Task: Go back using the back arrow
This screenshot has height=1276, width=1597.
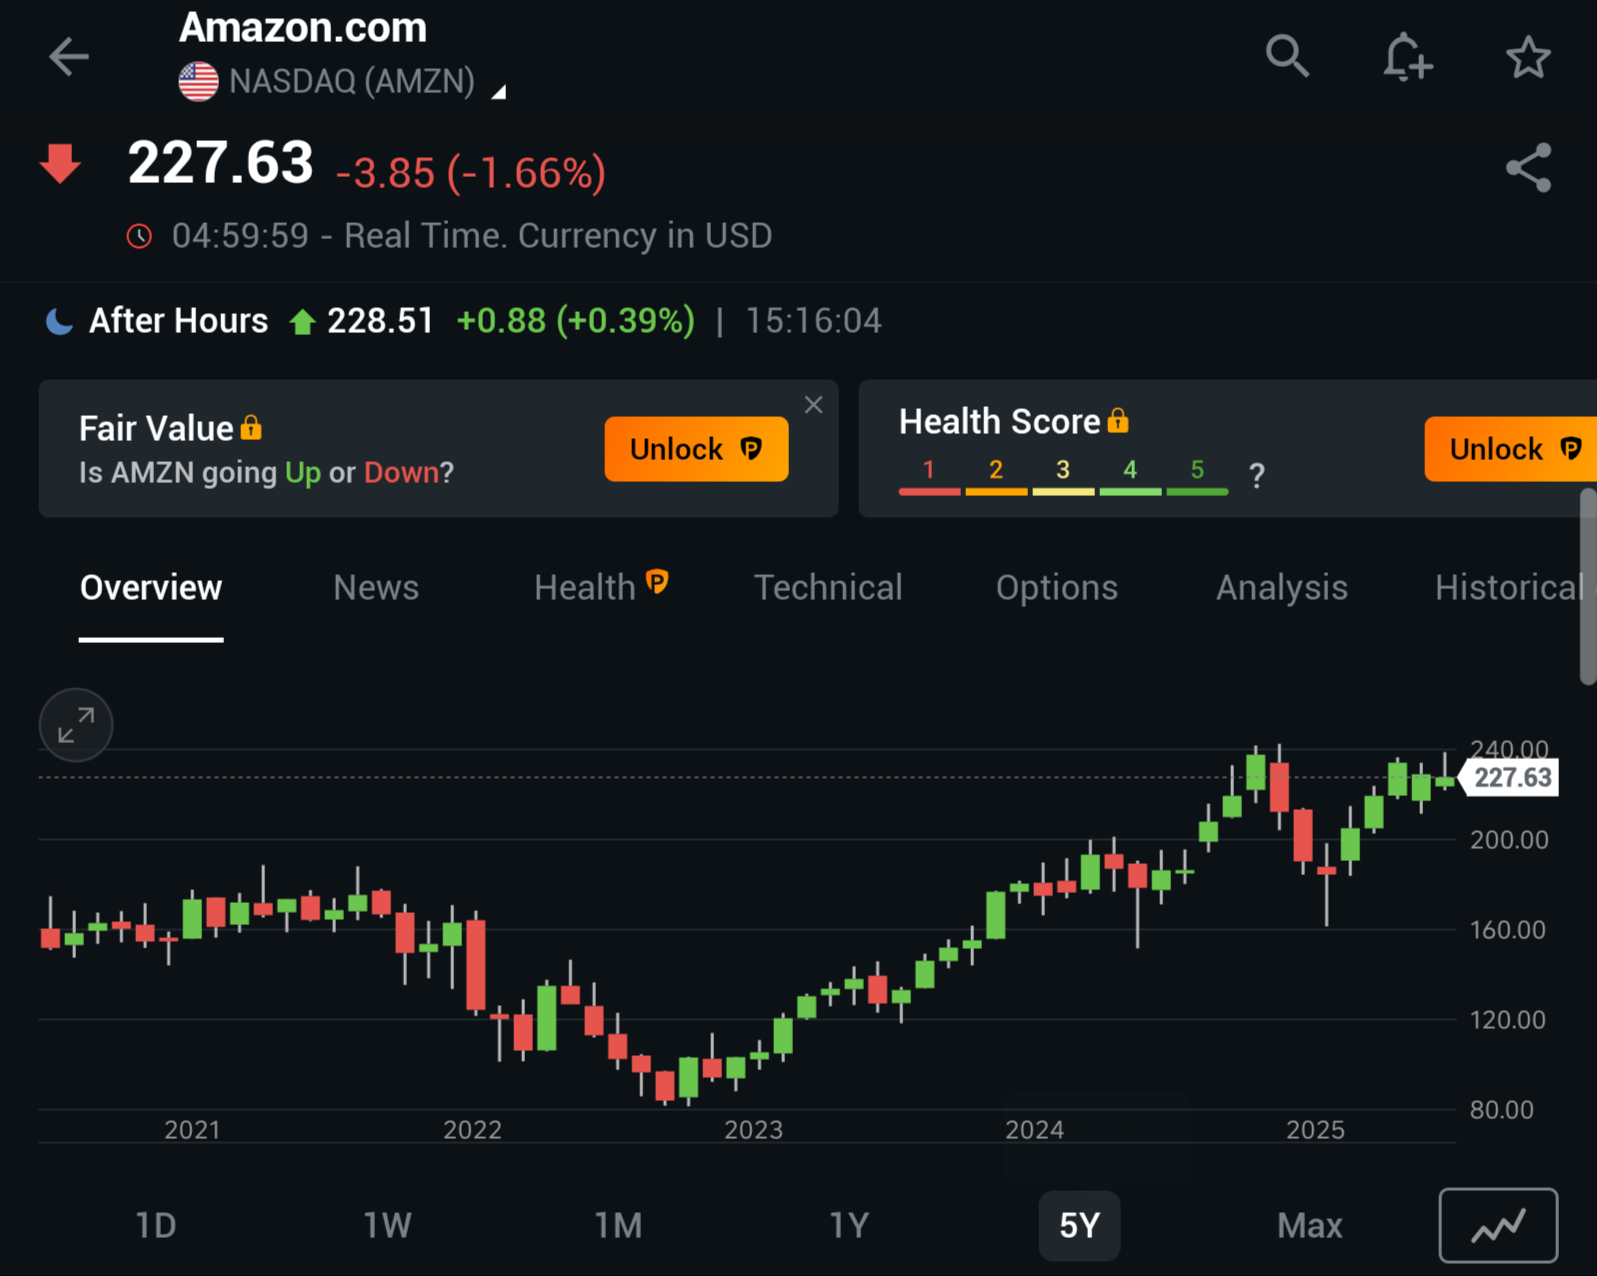Action: (69, 57)
